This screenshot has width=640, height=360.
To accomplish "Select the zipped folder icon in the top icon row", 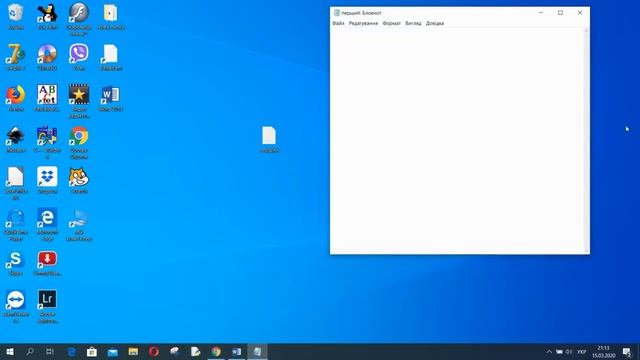I will click(x=111, y=17).
